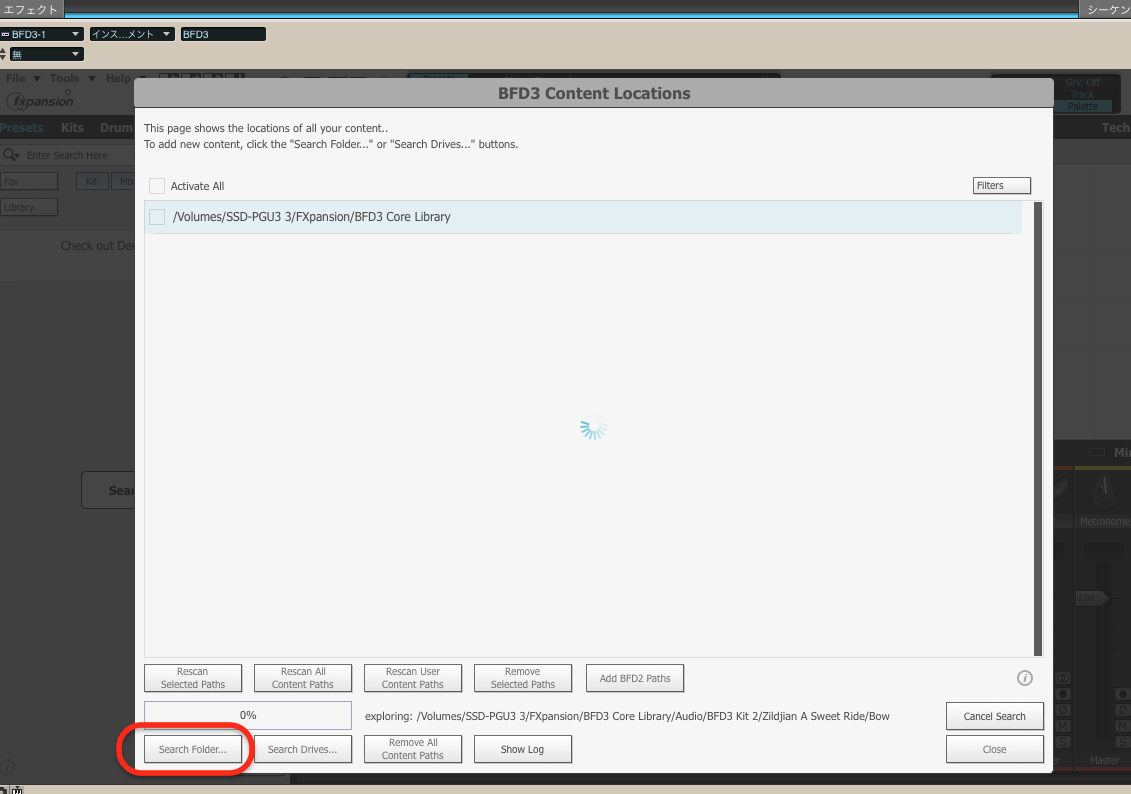Click the Palette button top right
1131x794 pixels.
click(1083, 106)
